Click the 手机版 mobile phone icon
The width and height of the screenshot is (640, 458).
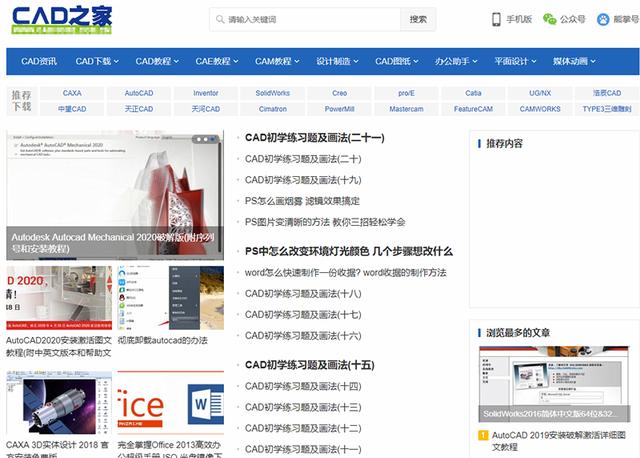coord(496,19)
